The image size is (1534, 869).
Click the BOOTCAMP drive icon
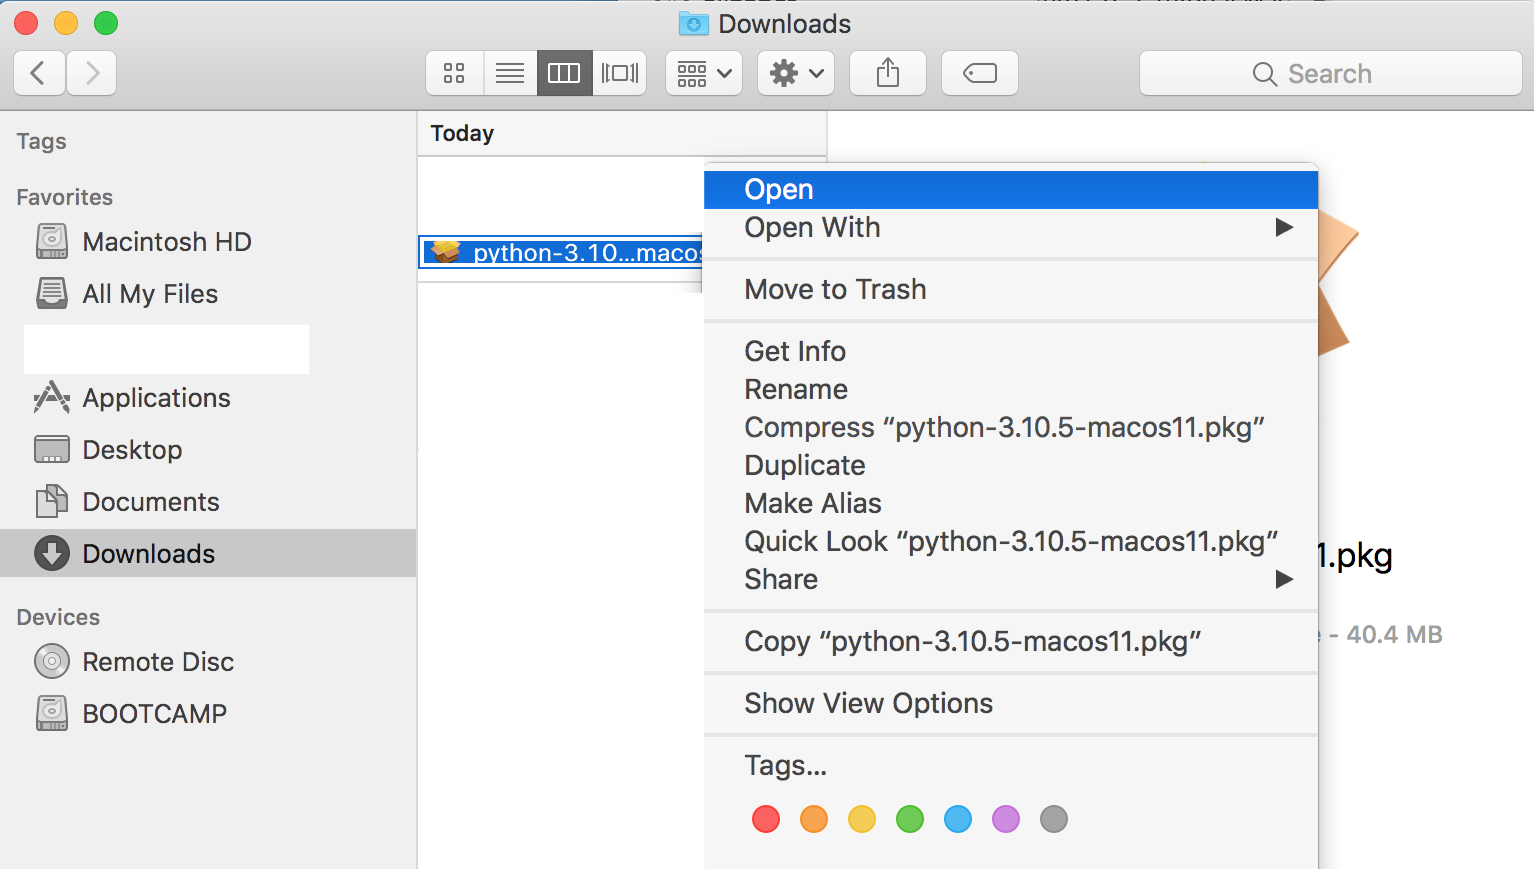pyautogui.click(x=52, y=713)
